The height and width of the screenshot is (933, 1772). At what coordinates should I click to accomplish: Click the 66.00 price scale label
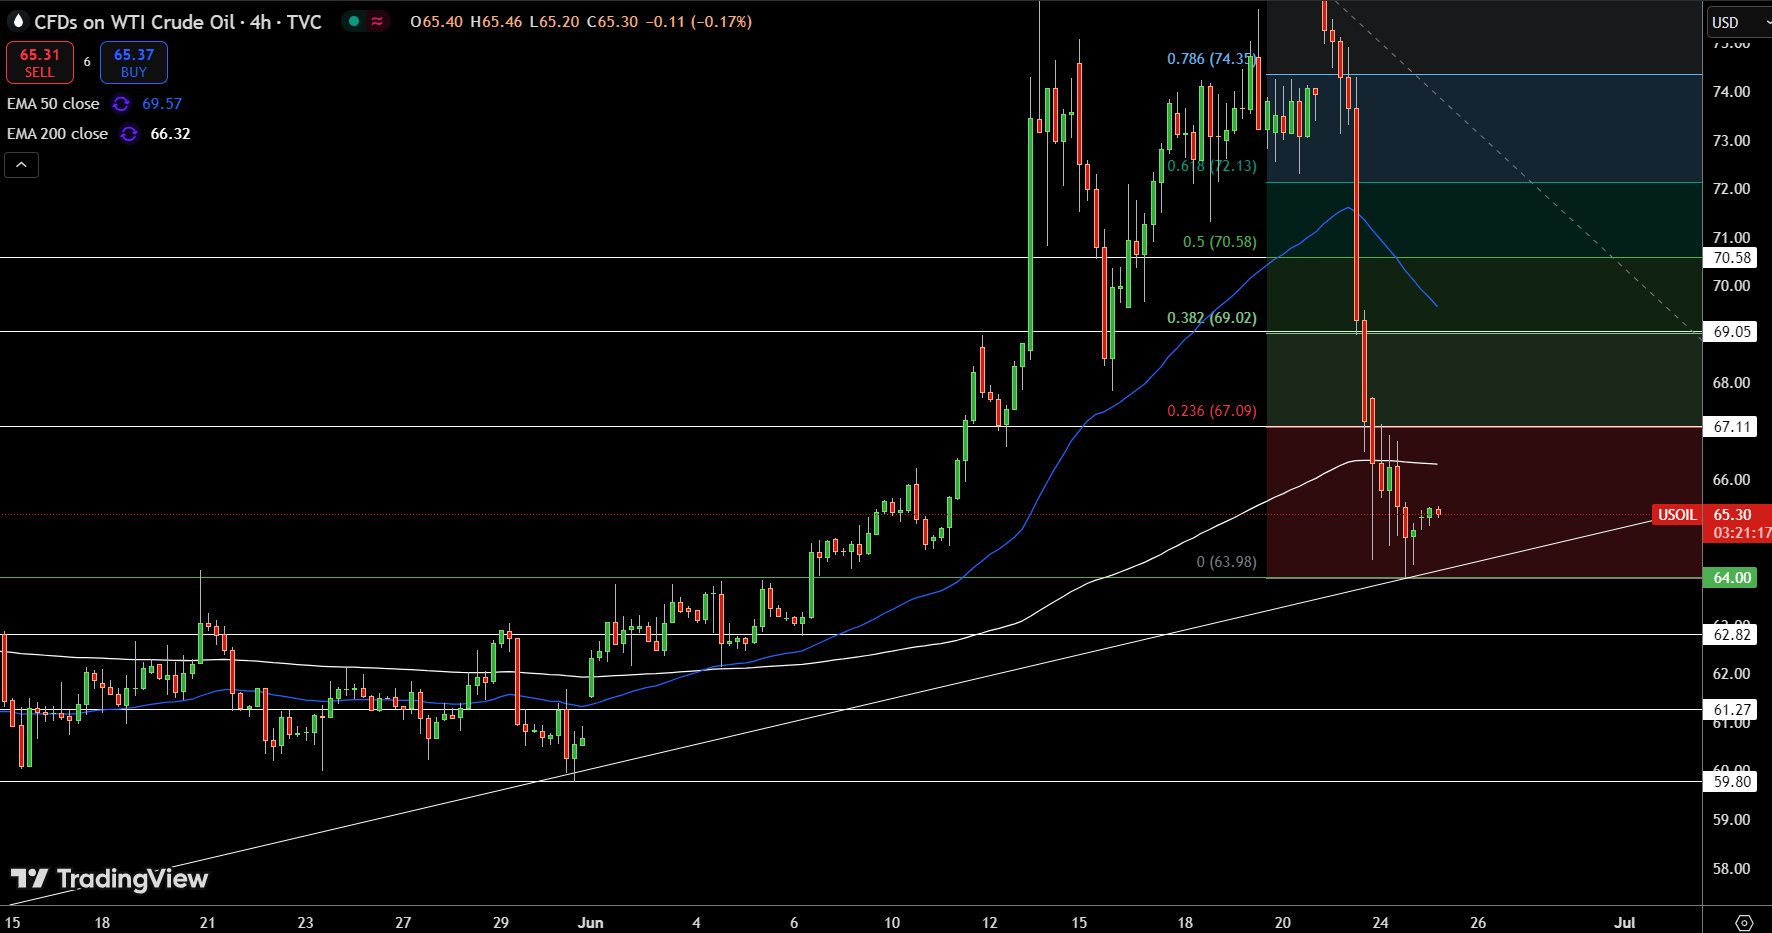coord(1731,479)
